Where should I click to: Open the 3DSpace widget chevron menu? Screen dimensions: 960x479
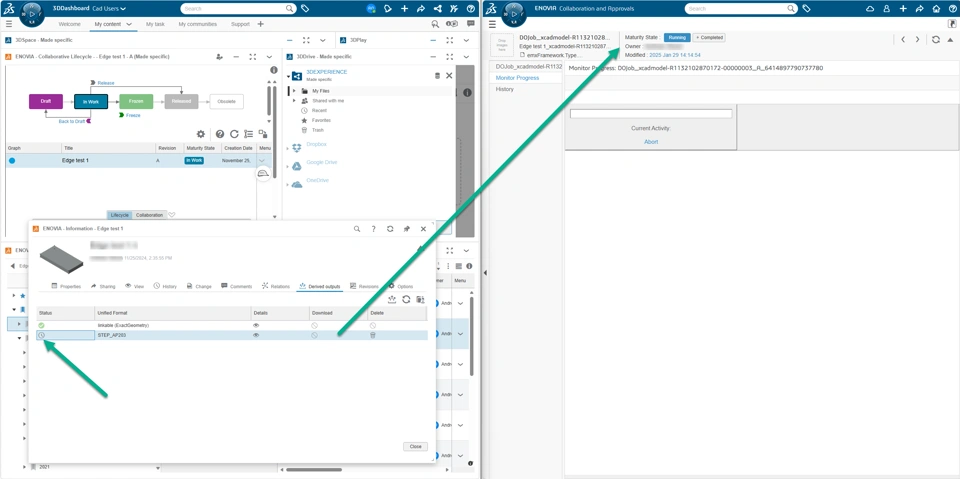322,40
